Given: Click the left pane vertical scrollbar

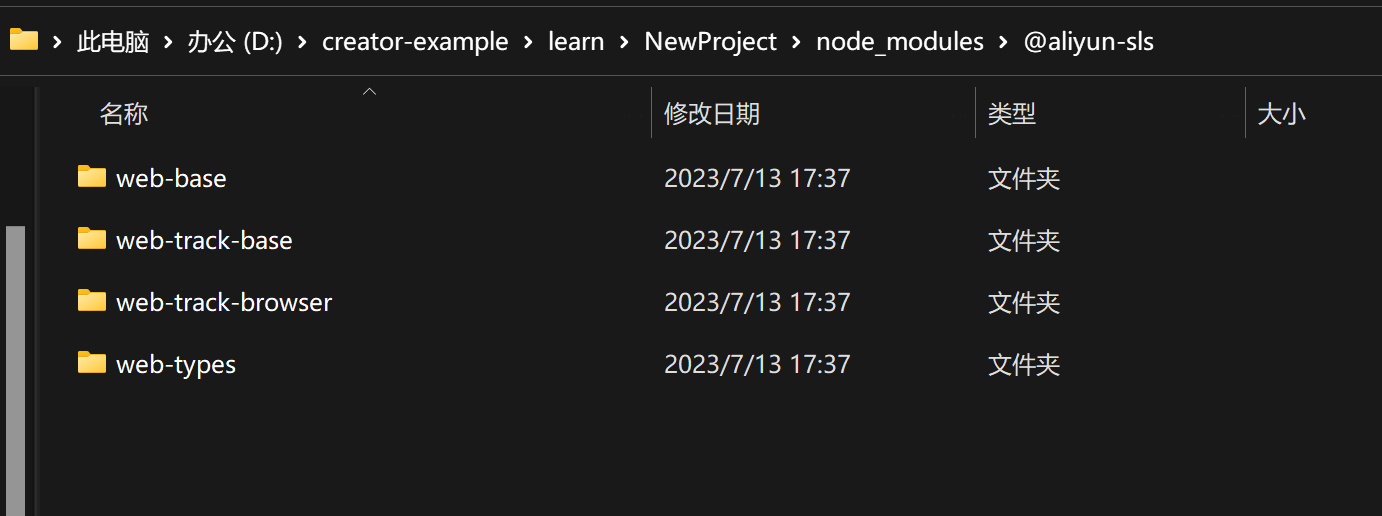Looking at the screenshot, I should click(x=15, y=370).
